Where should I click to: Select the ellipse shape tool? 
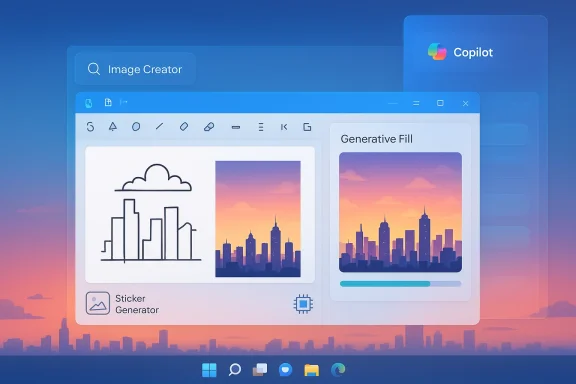(x=136, y=127)
